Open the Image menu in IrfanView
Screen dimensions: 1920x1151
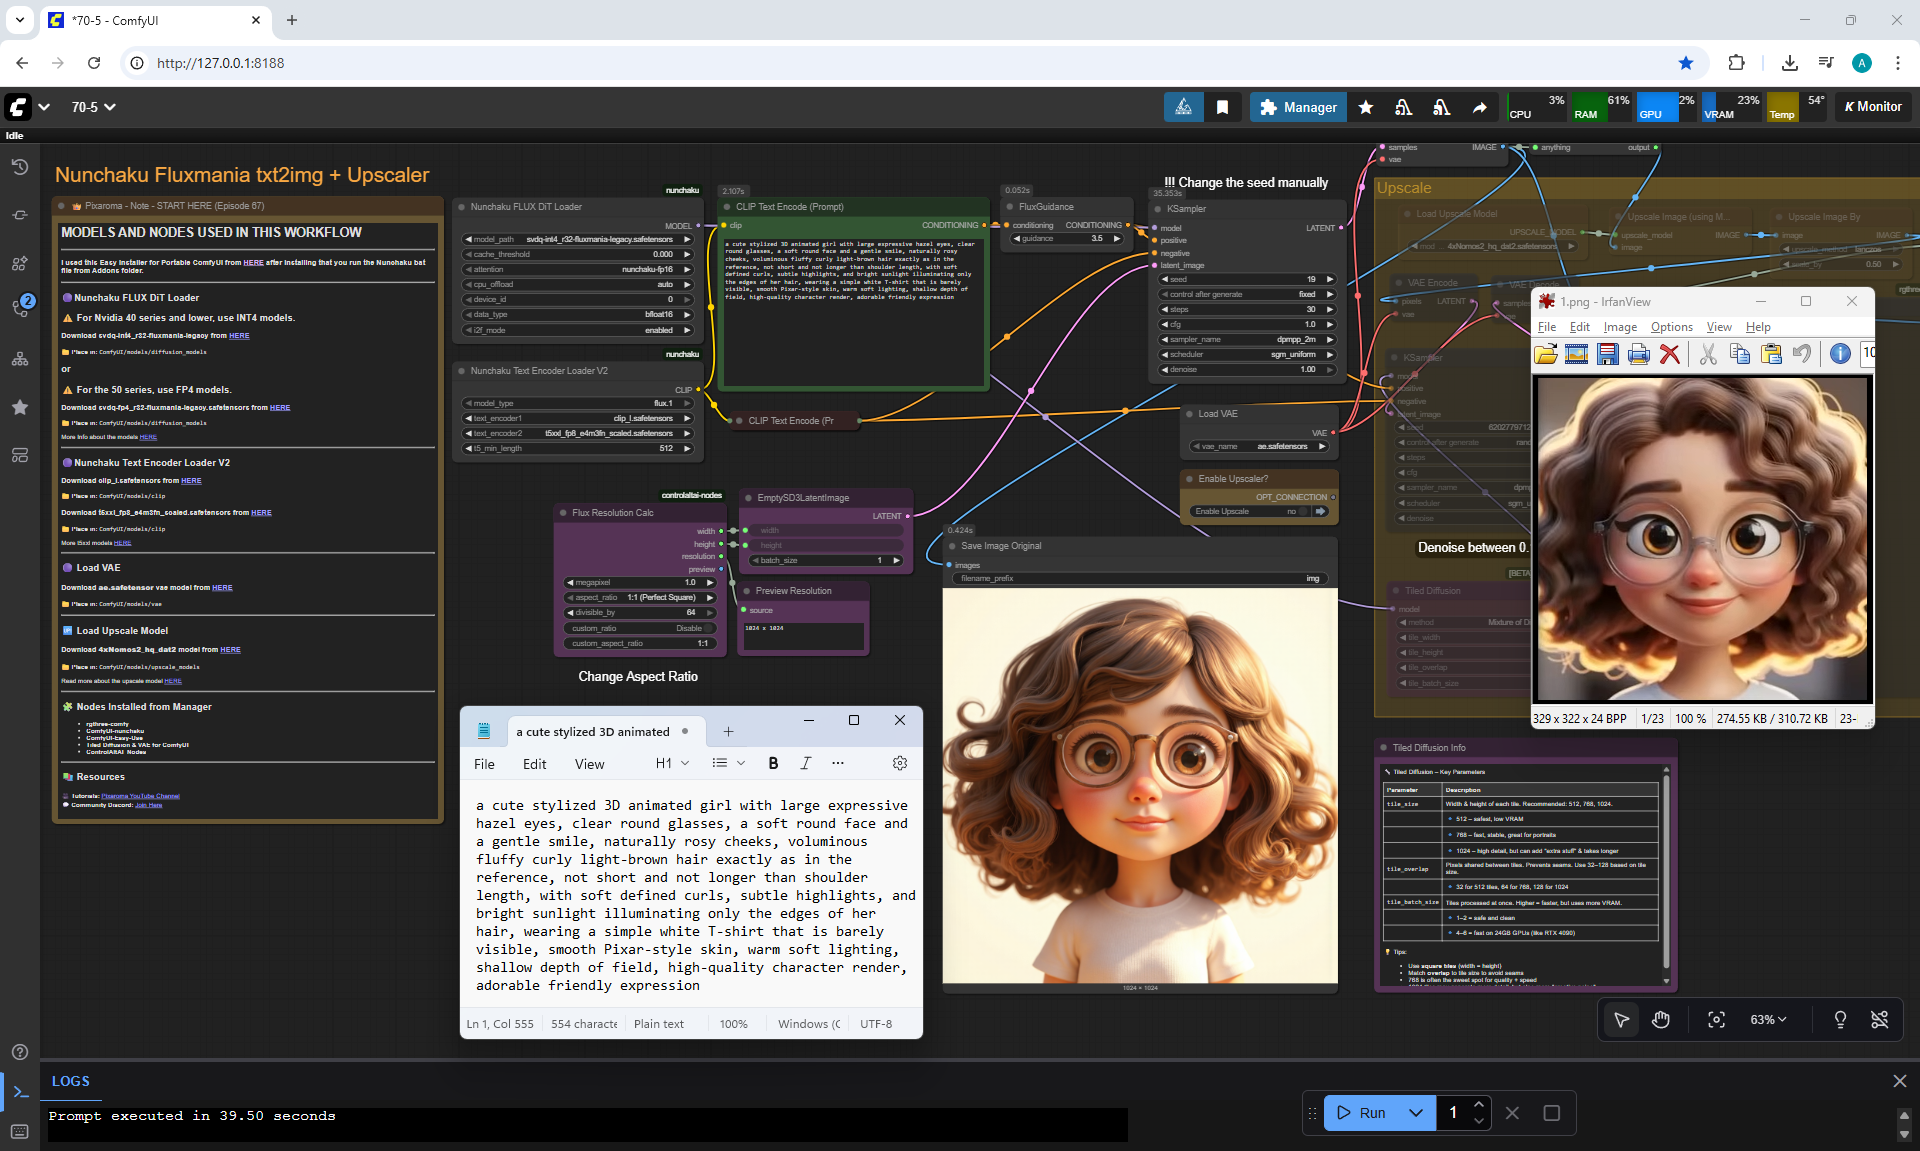[1620, 327]
